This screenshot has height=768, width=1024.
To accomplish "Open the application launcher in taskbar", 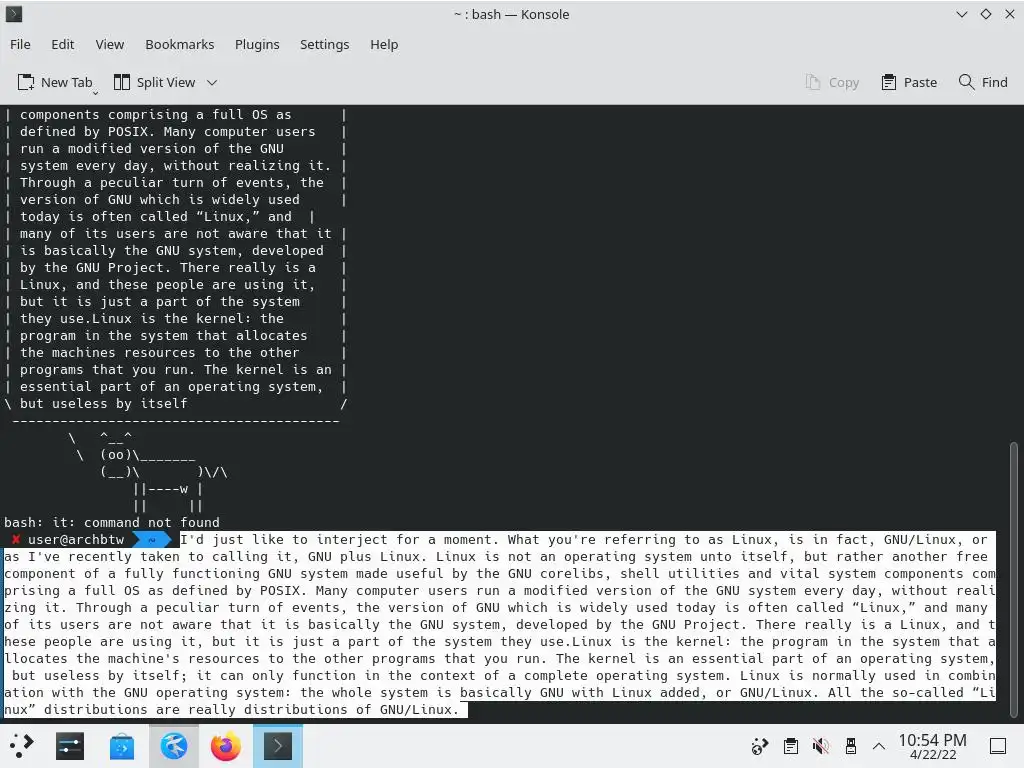I will (21, 746).
